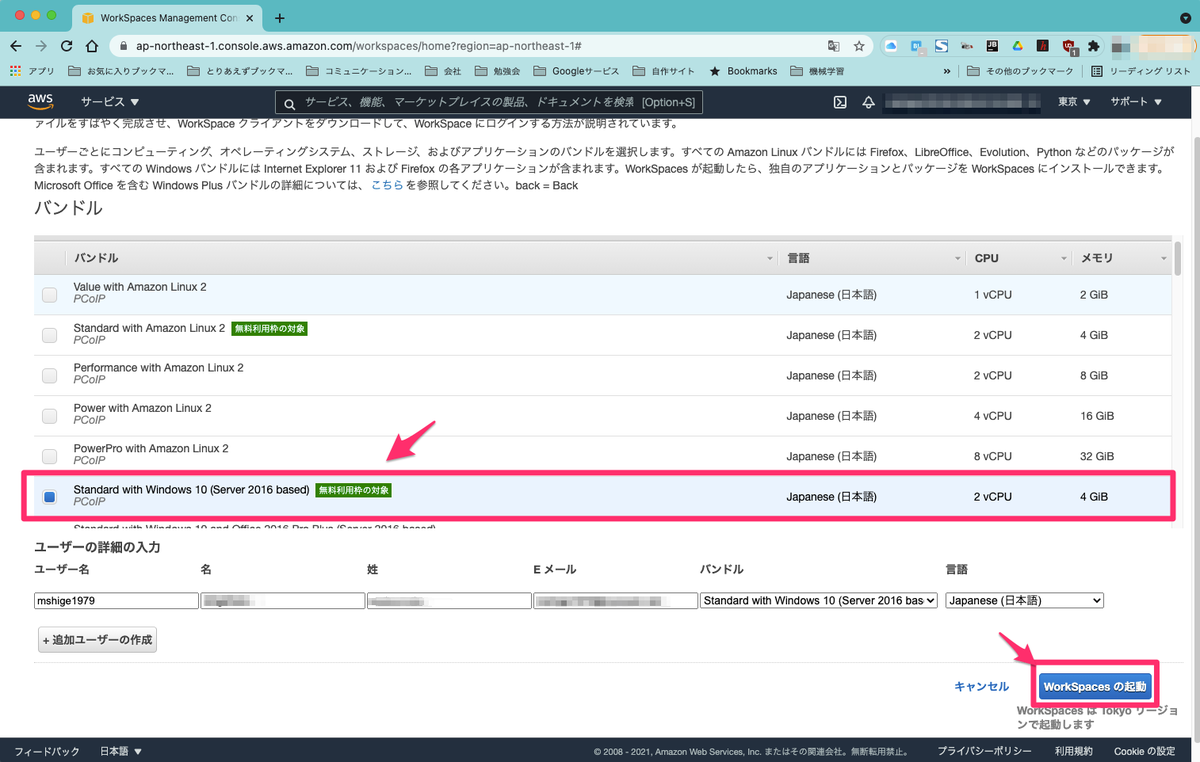
Task: Open the 機械学習 bookmarks folder
Action: (x=816, y=72)
